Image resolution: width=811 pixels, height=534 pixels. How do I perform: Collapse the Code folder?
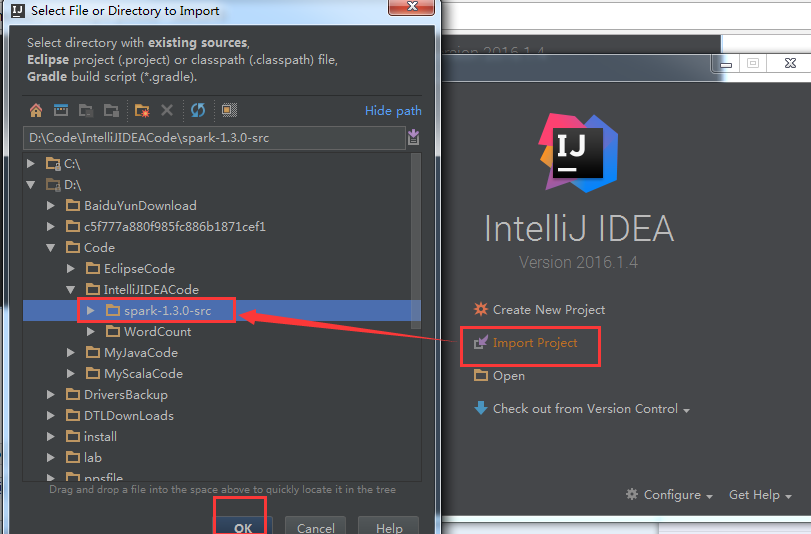pyautogui.click(x=51, y=248)
